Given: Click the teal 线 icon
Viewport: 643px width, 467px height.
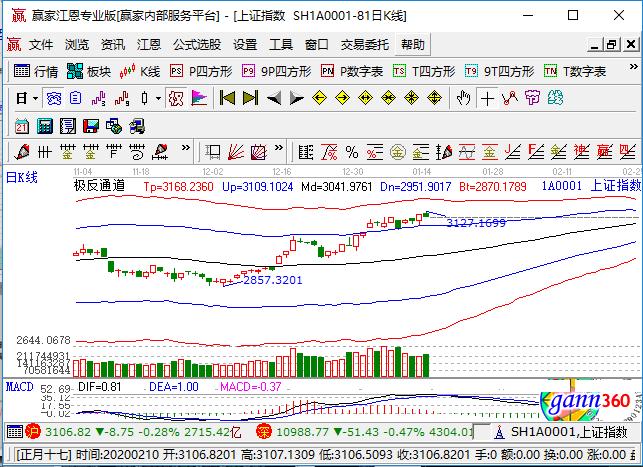Looking at the screenshot, I should pyautogui.click(x=555, y=98).
